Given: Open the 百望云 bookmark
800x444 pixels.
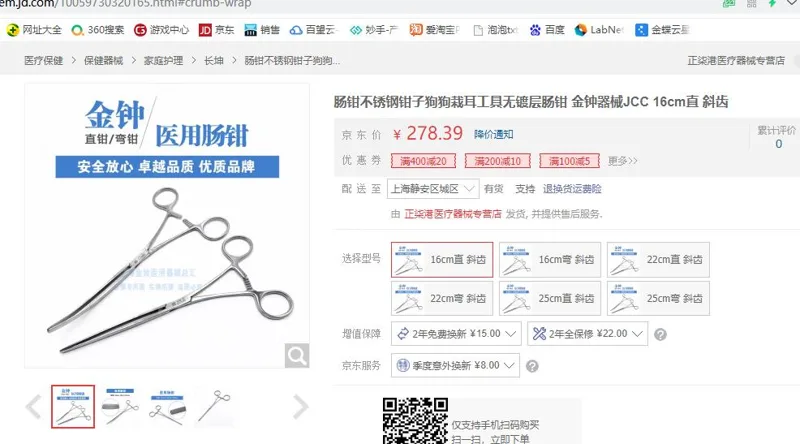Looking at the screenshot, I should [313, 30].
